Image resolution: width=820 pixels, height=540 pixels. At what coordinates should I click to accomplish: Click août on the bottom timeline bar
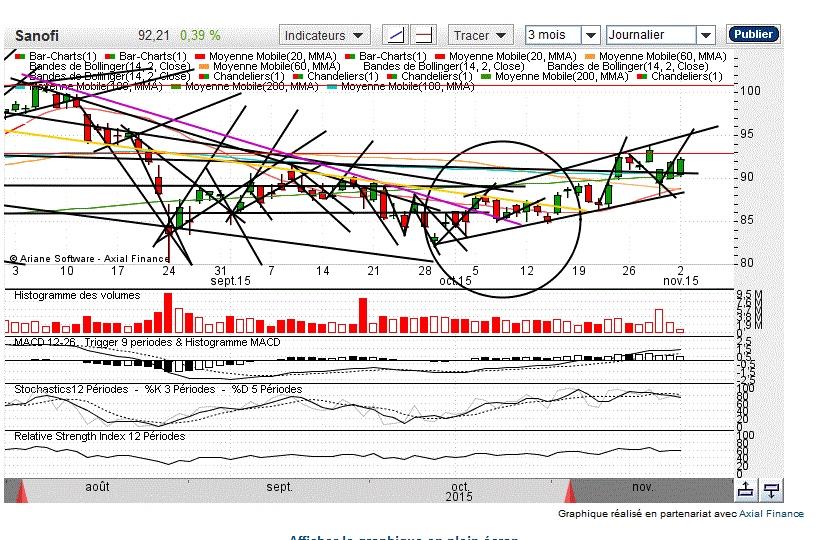click(x=97, y=487)
